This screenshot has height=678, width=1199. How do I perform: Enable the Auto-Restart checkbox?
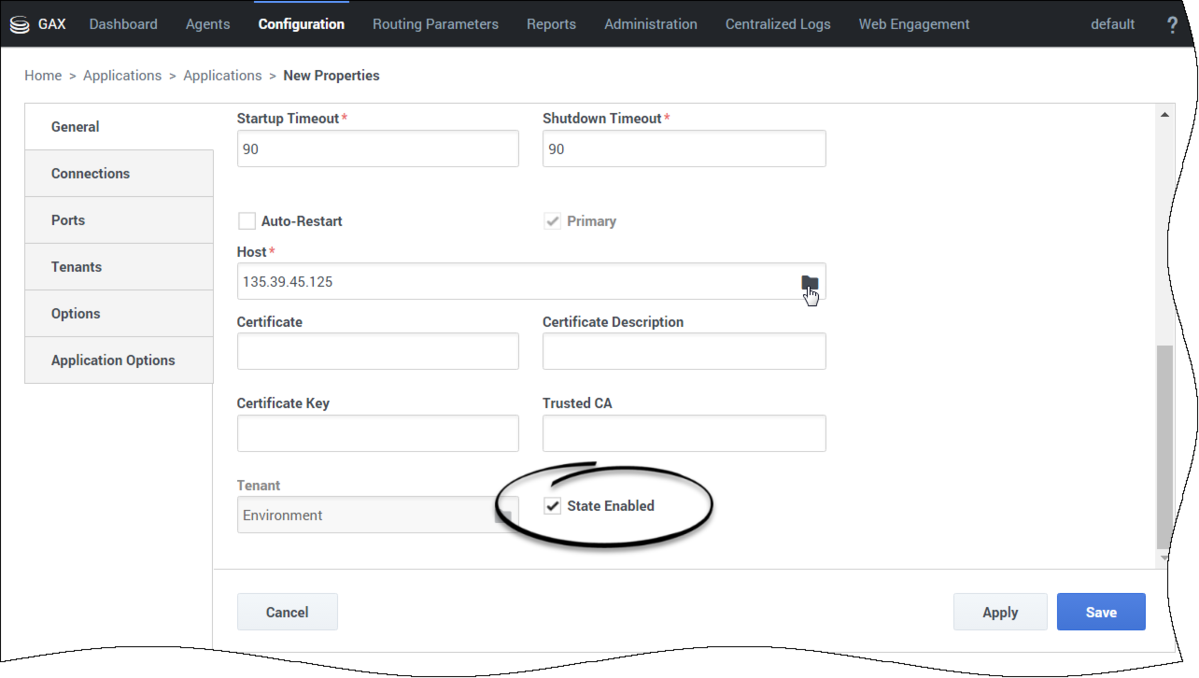click(246, 221)
